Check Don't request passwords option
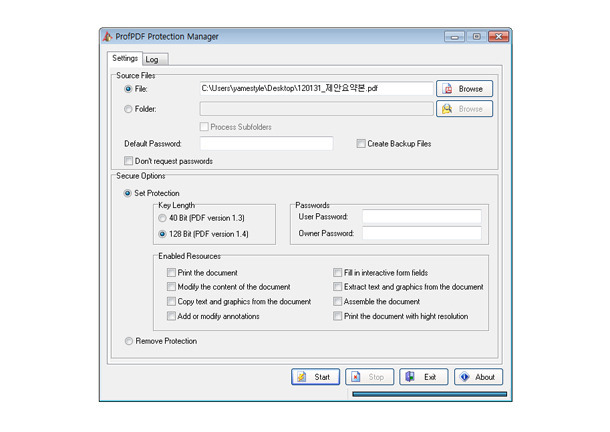Image resolution: width=610 pixels, height=432 pixels. point(128,161)
